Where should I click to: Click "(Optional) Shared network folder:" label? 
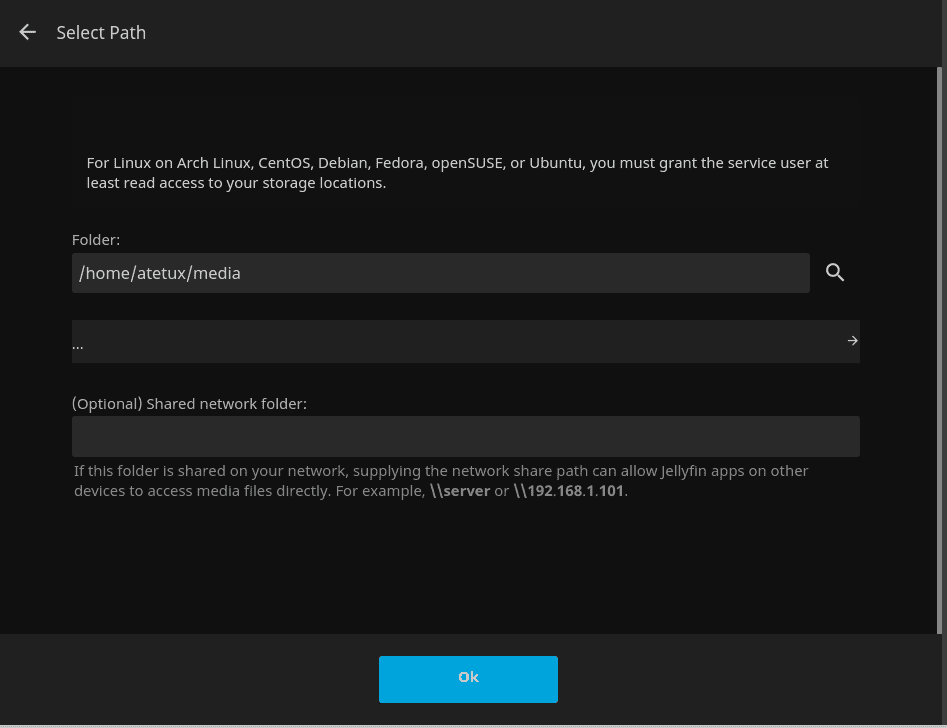tap(189, 404)
